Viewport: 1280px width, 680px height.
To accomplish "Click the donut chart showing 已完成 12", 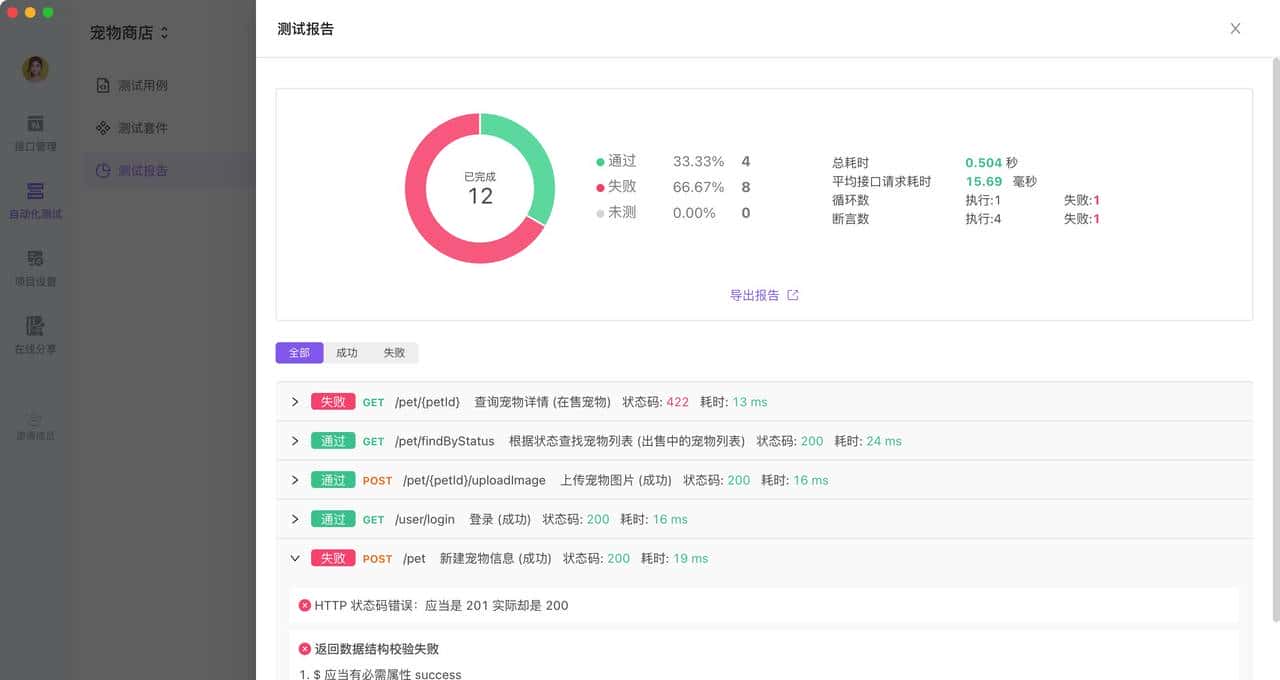I will click(480, 188).
